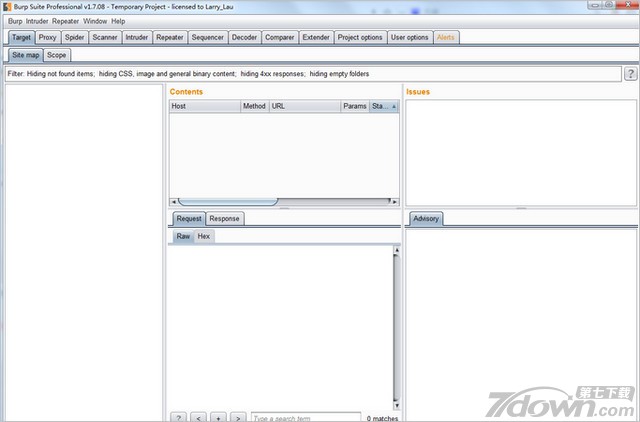Open the Intruder menu in the menu bar

pos(37,21)
